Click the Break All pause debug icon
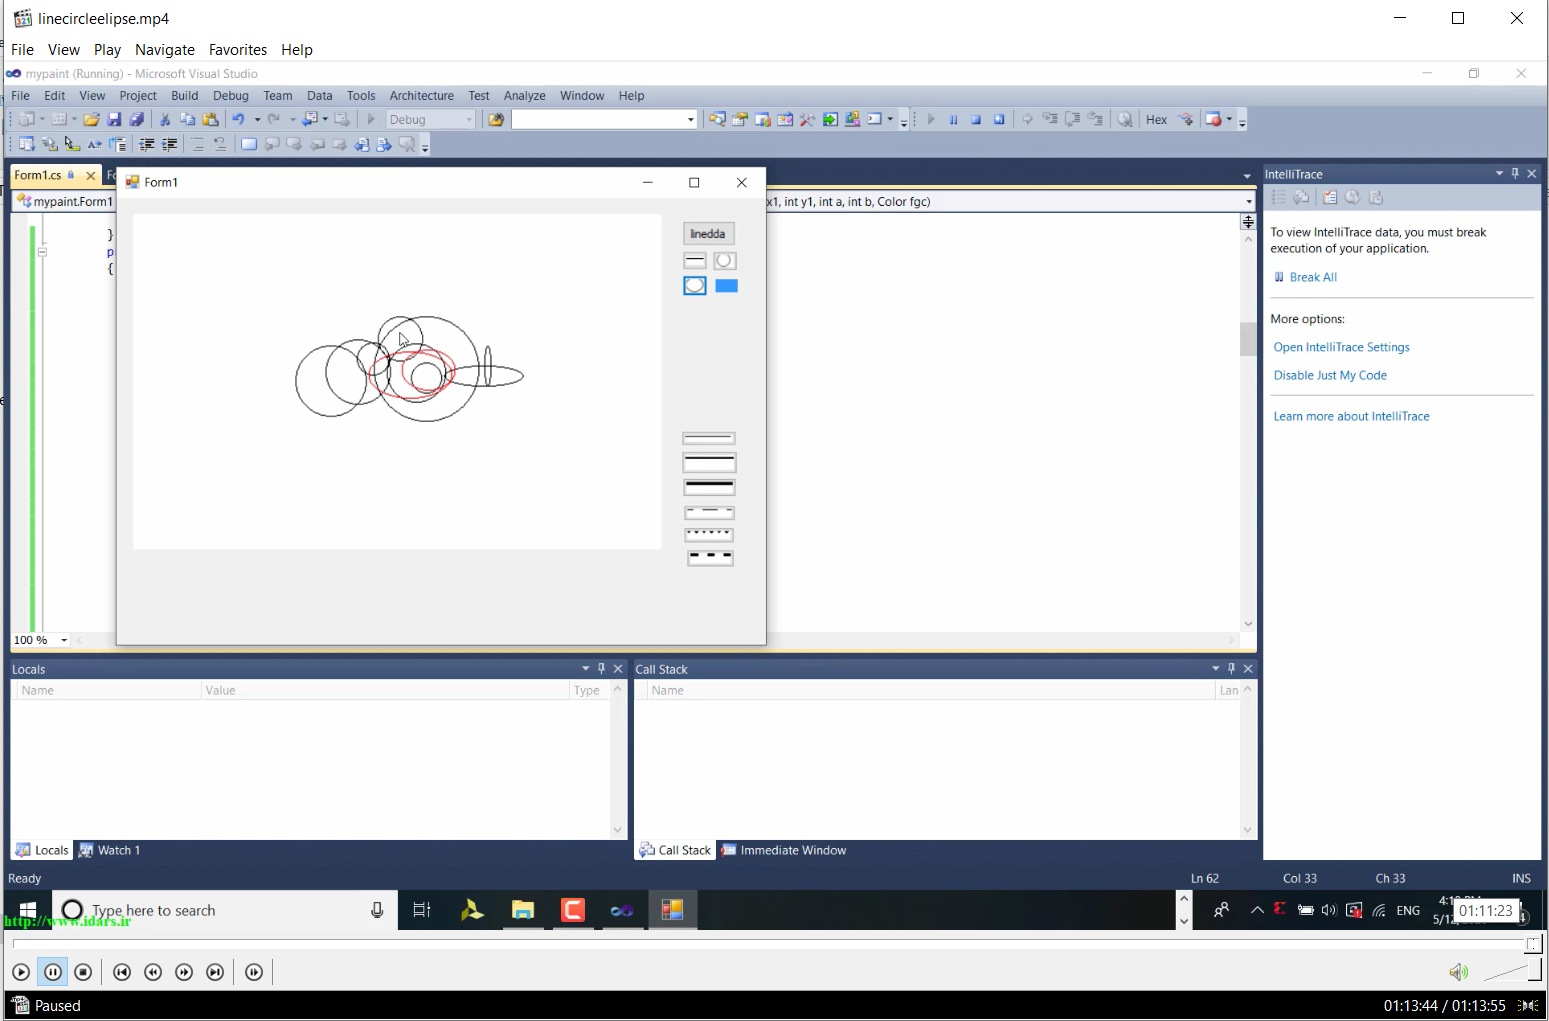The height and width of the screenshot is (1021, 1549). tap(953, 119)
